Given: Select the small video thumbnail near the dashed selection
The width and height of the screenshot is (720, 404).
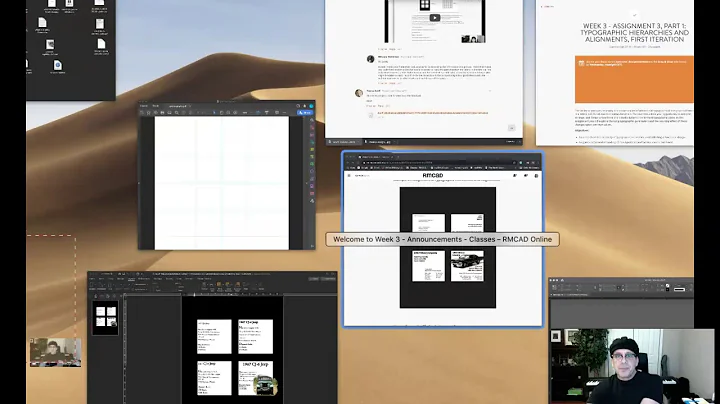Looking at the screenshot, I should click(x=56, y=352).
